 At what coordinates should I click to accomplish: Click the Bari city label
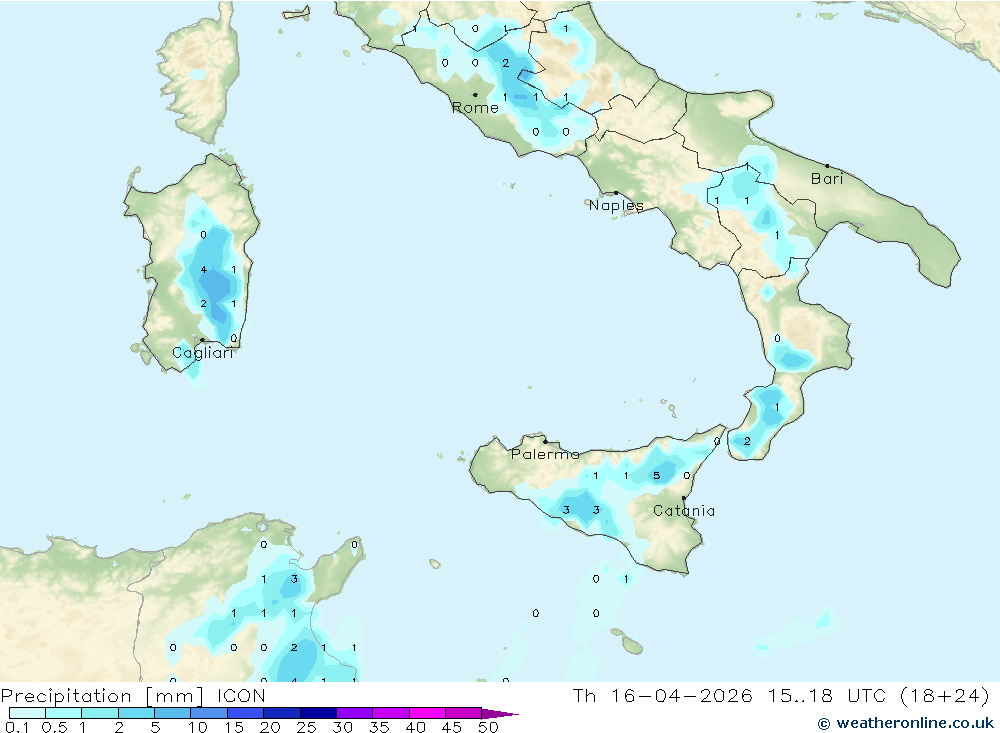827,179
